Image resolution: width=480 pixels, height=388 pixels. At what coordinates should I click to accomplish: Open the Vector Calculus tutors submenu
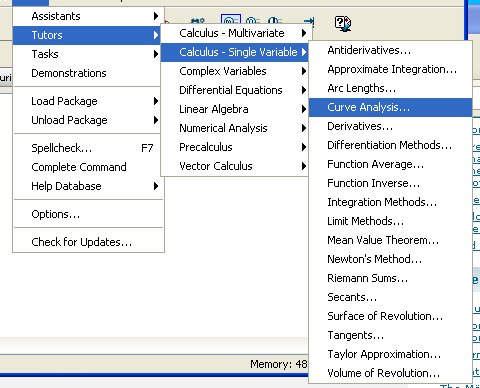click(234, 166)
